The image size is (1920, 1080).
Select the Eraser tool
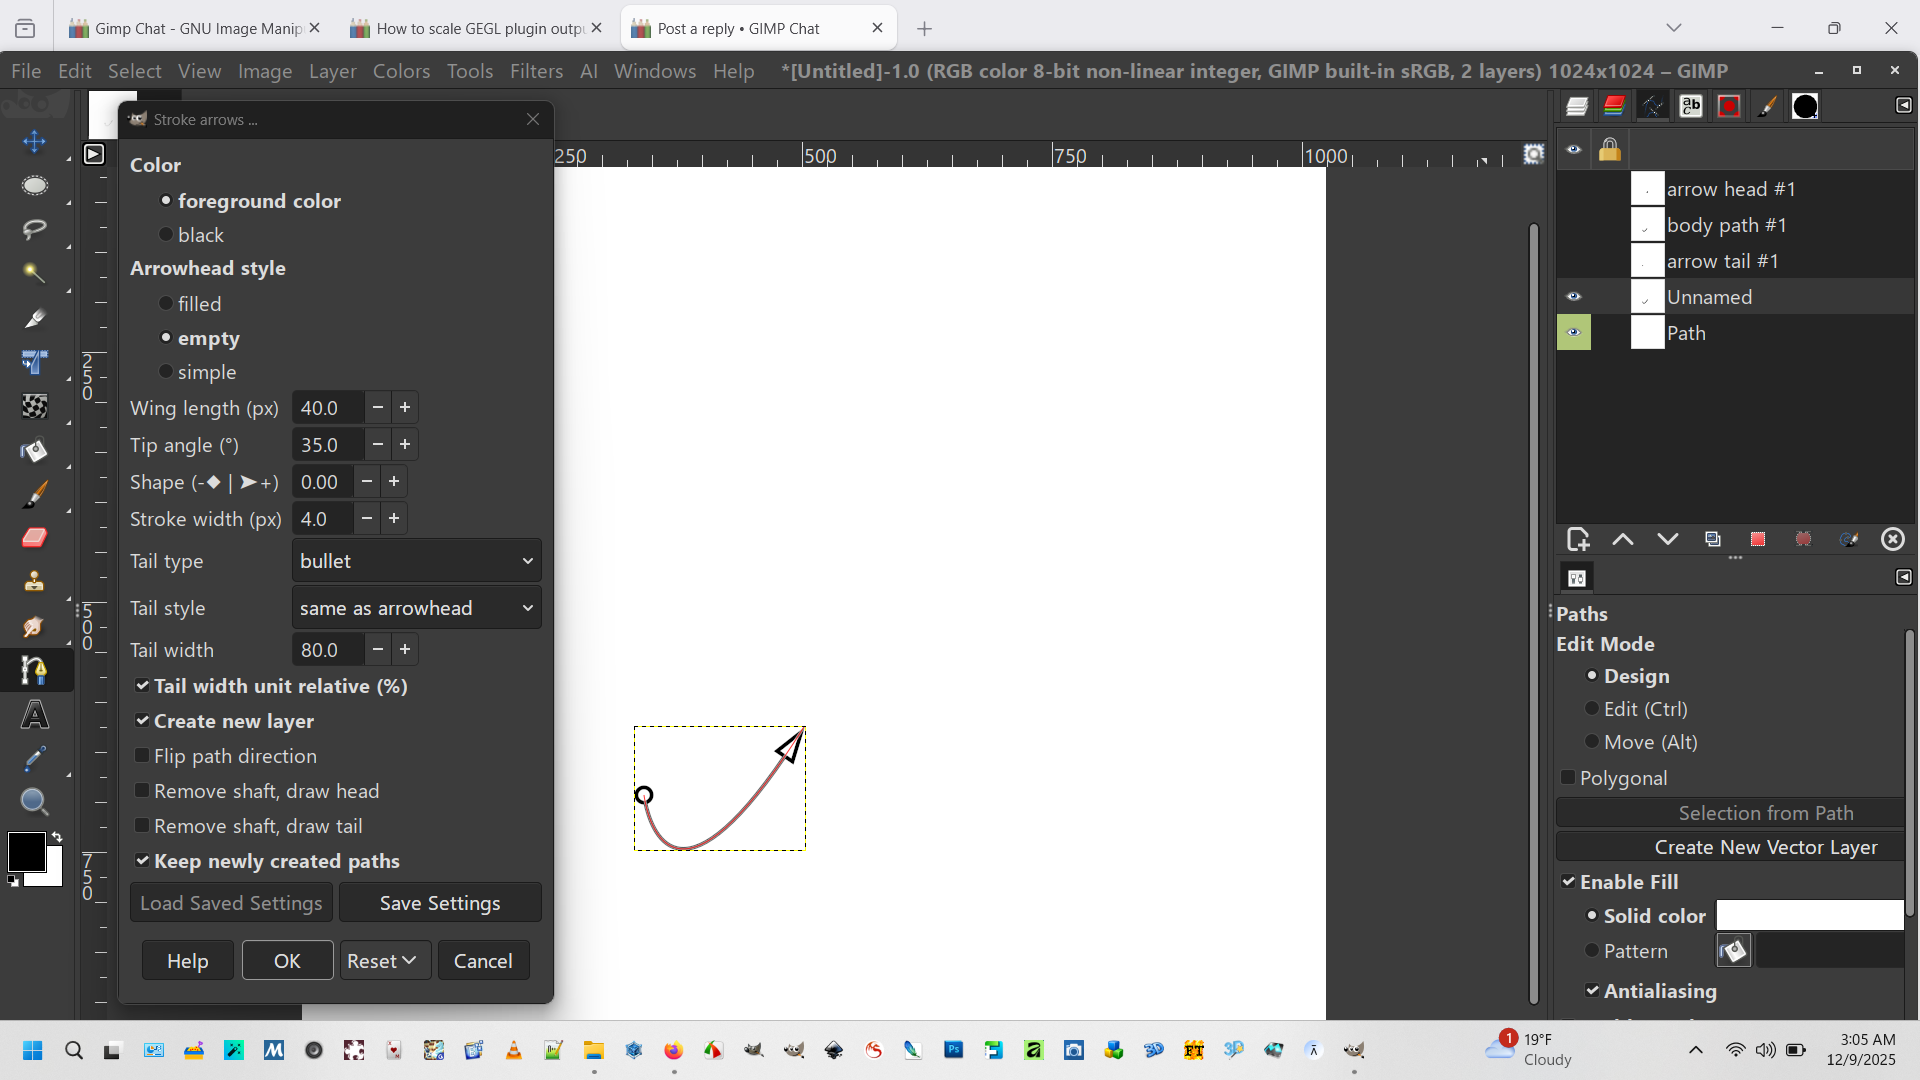(34, 538)
